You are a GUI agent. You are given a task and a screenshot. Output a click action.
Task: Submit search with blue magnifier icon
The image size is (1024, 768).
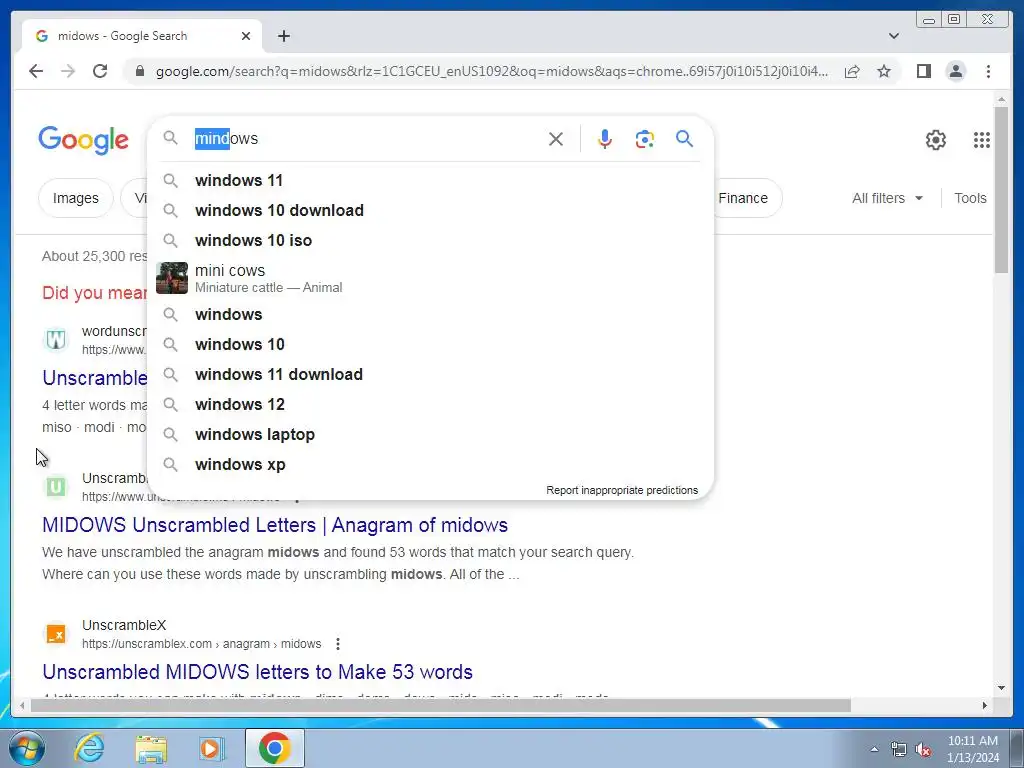684,138
